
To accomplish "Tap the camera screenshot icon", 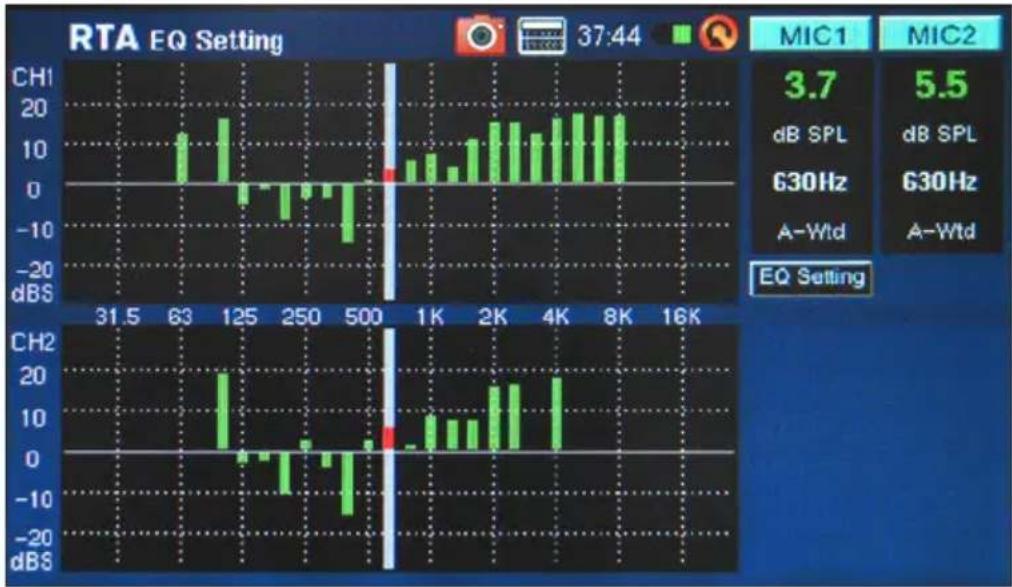I will coord(480,34).
